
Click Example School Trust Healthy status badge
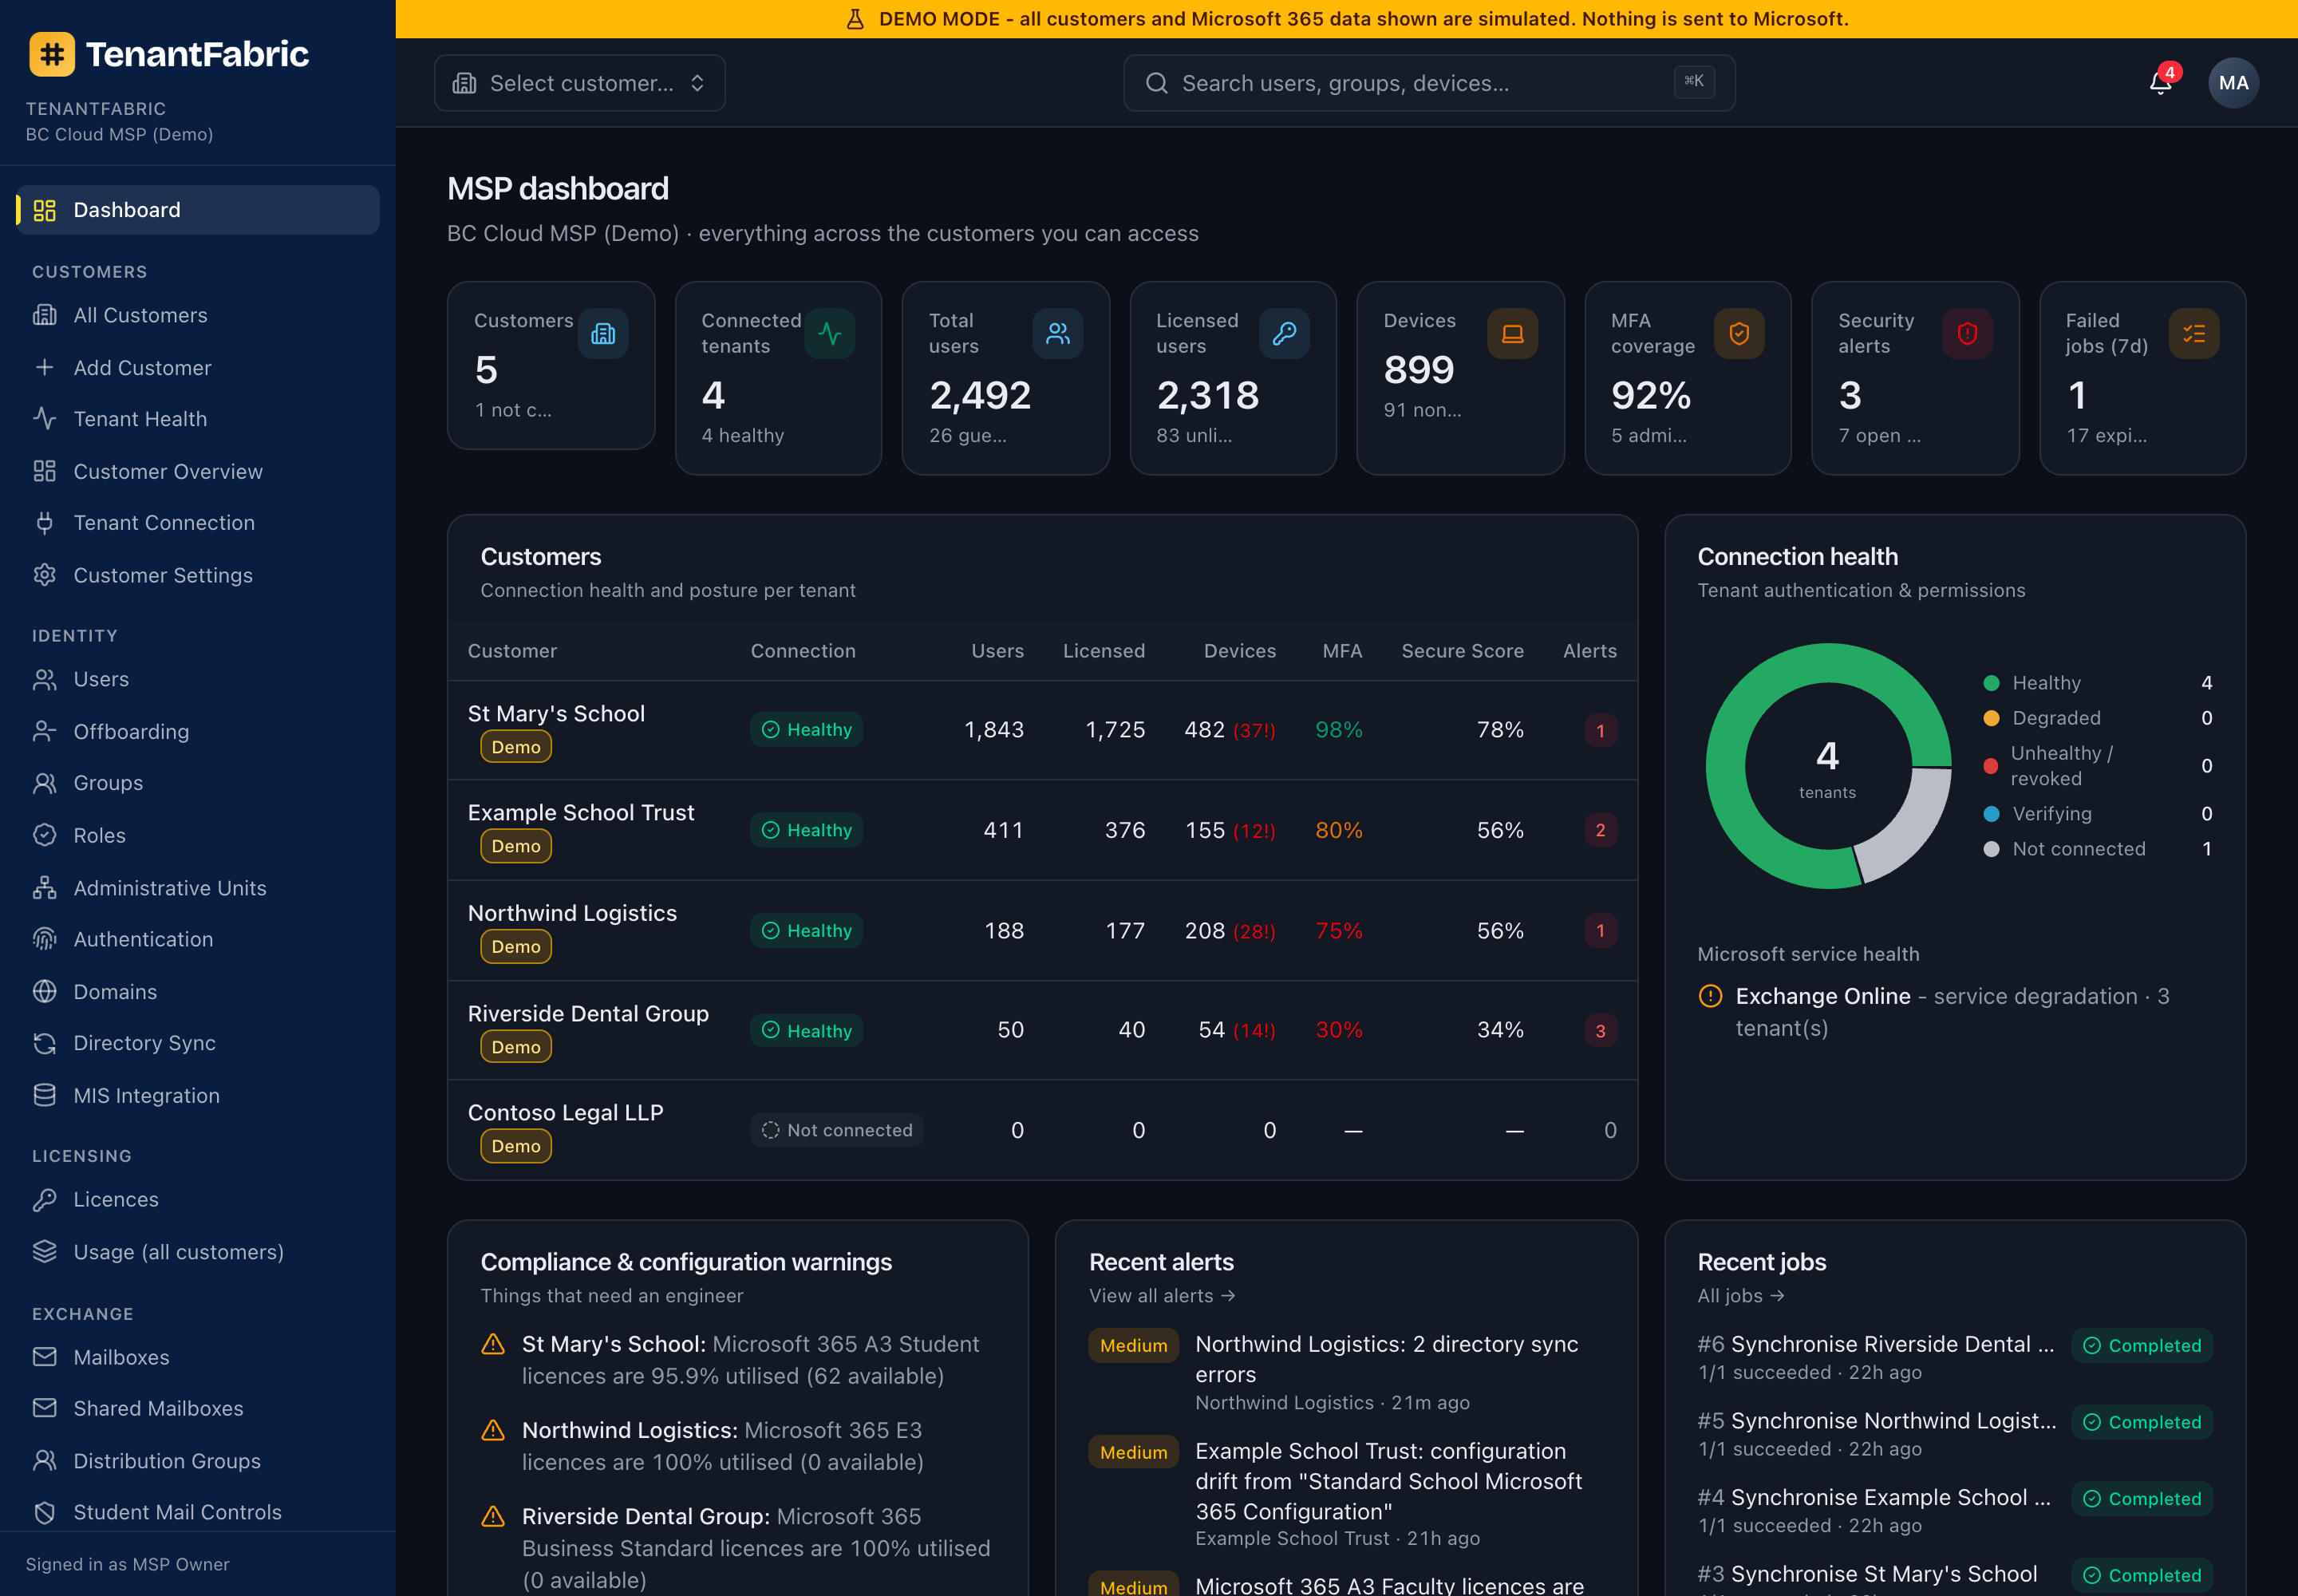tap(807, 830)
